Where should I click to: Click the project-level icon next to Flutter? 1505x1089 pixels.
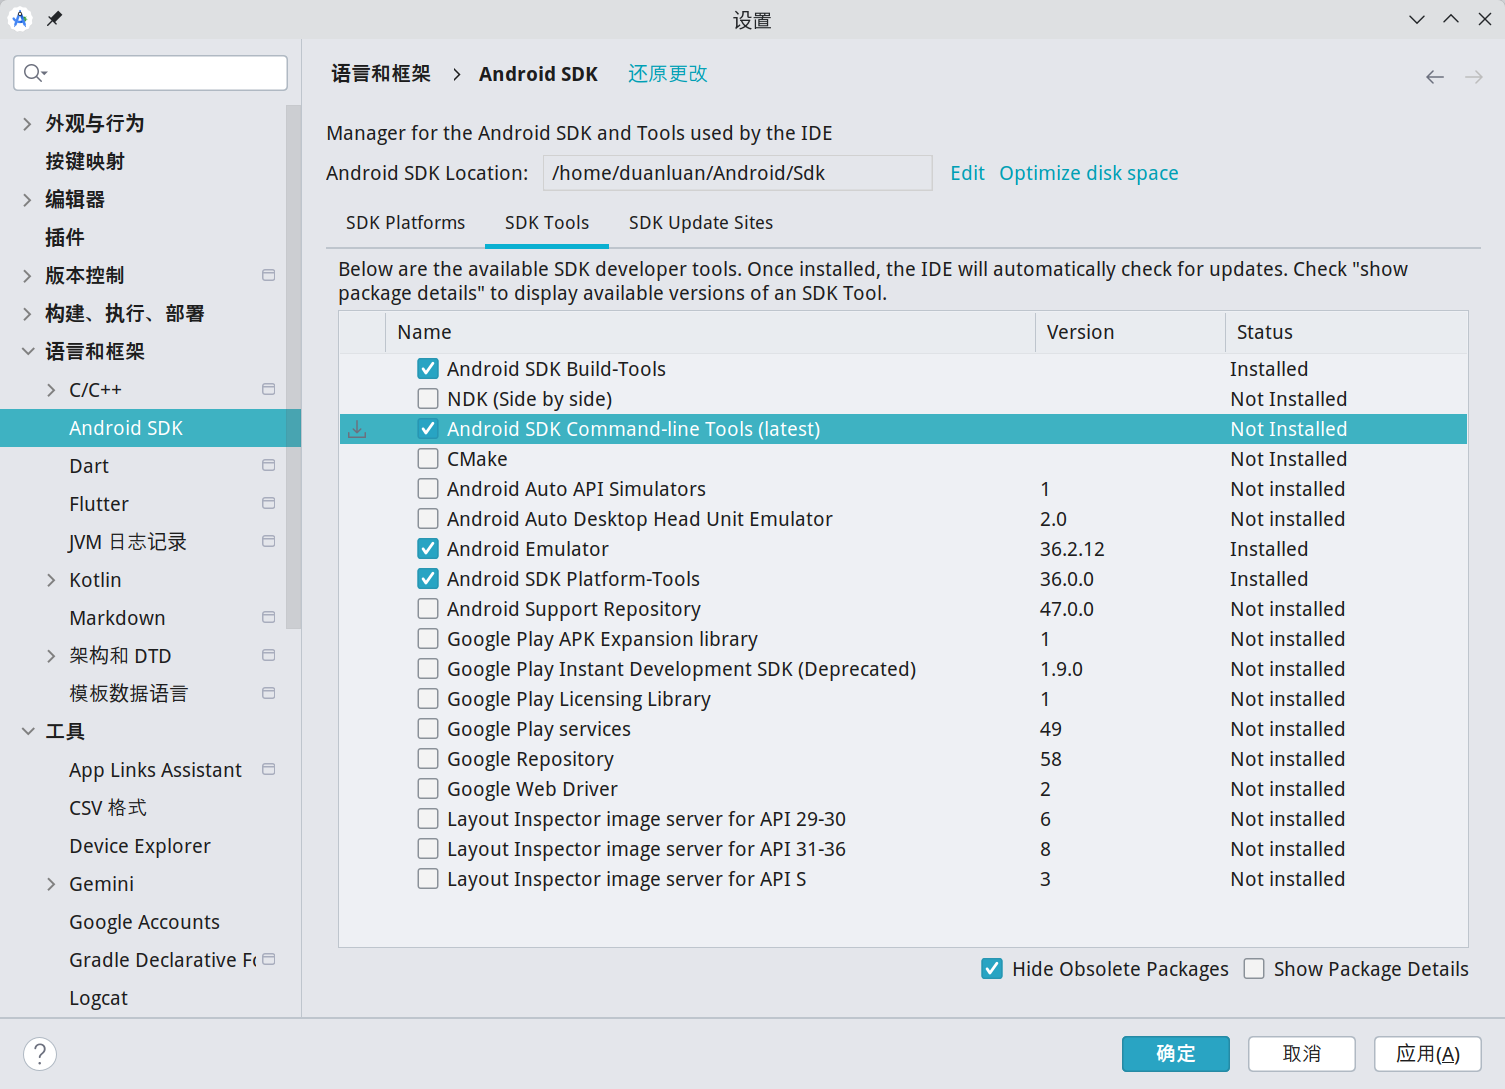click(268, 503)
